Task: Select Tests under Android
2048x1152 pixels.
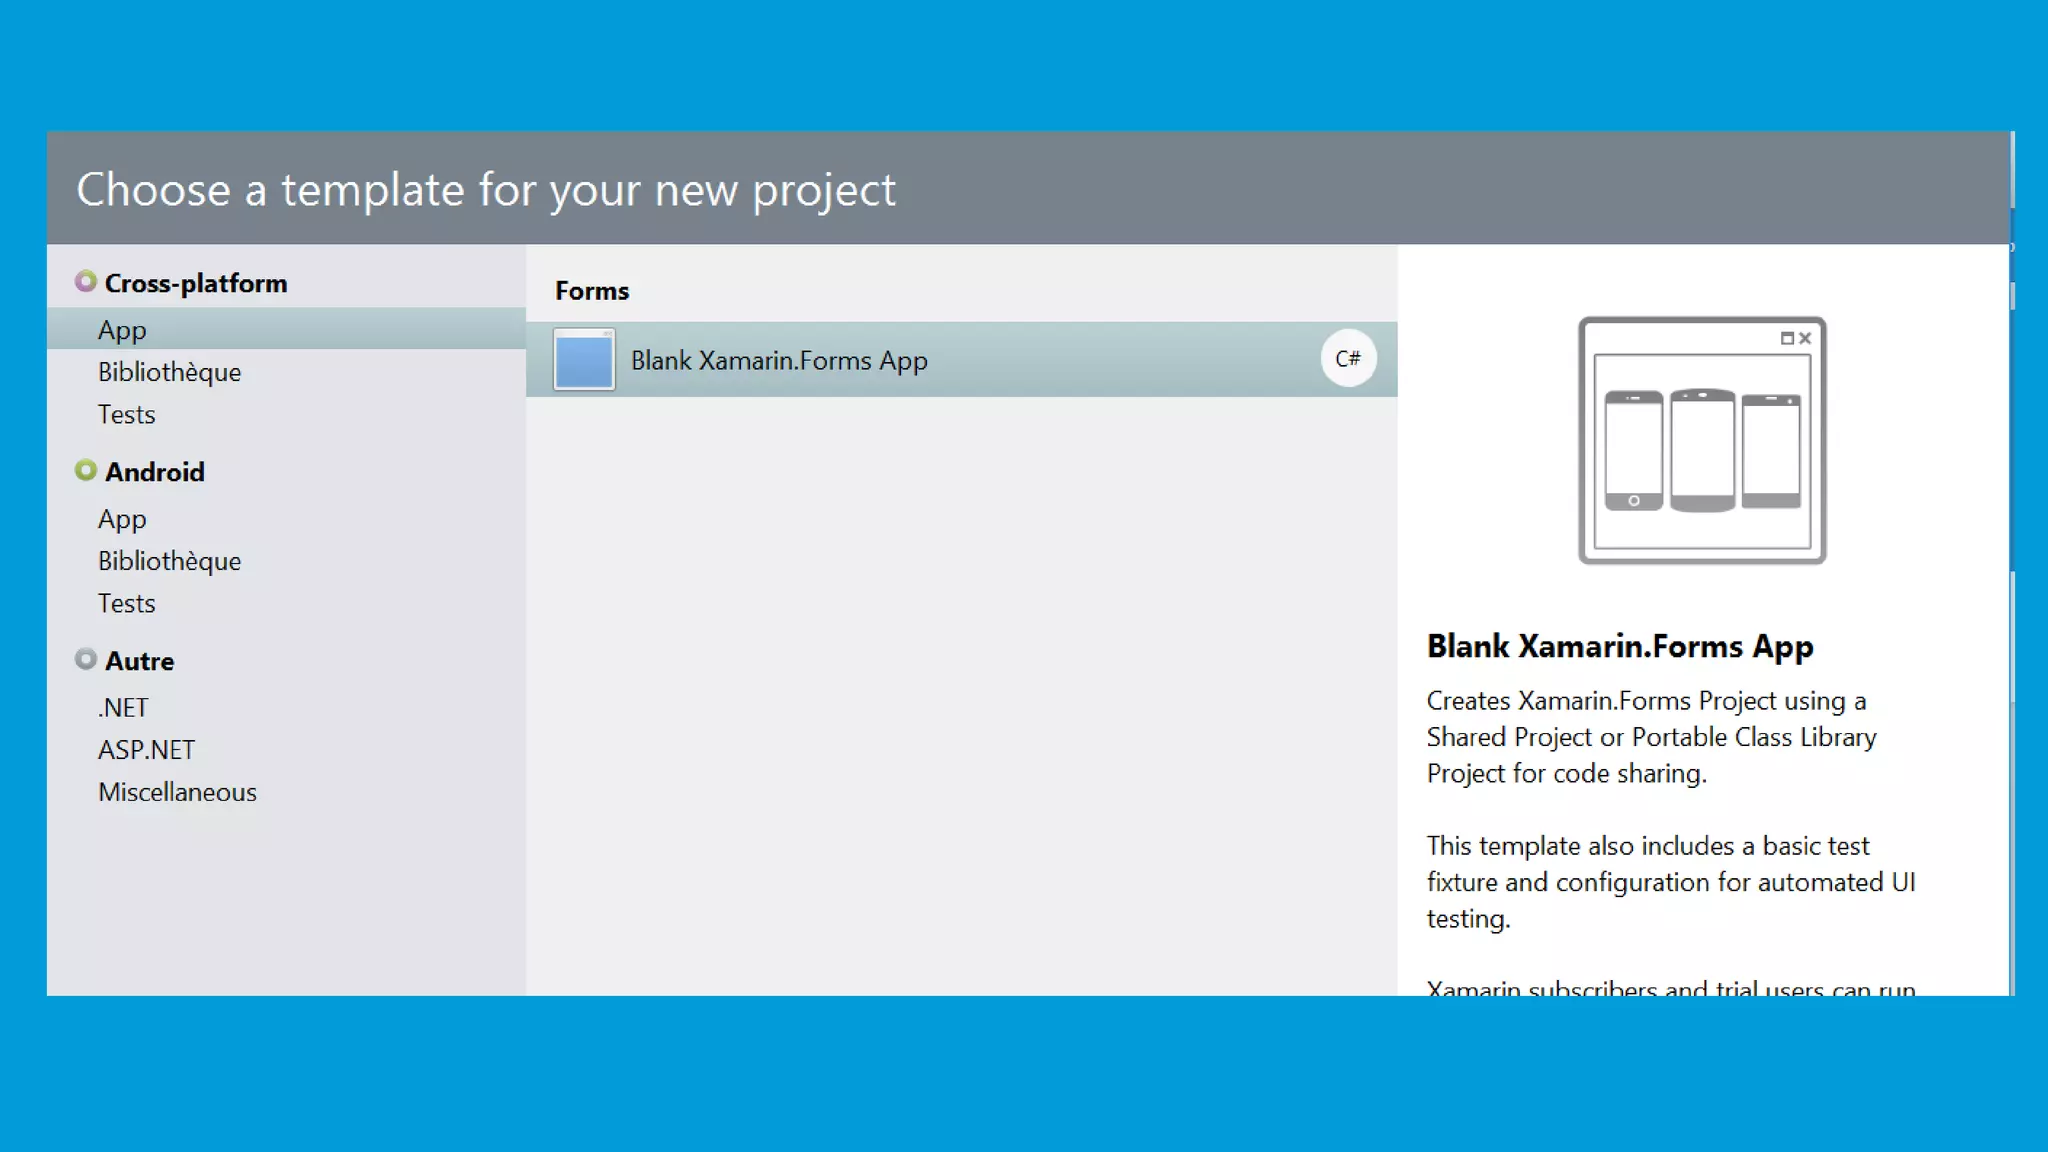Action: (126, 603)
